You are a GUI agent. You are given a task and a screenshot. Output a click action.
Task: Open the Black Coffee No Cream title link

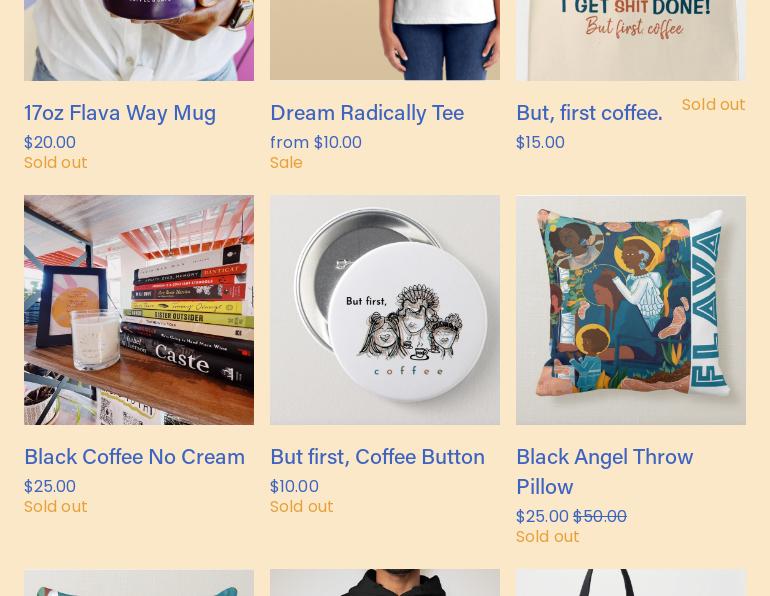point(135,457)
